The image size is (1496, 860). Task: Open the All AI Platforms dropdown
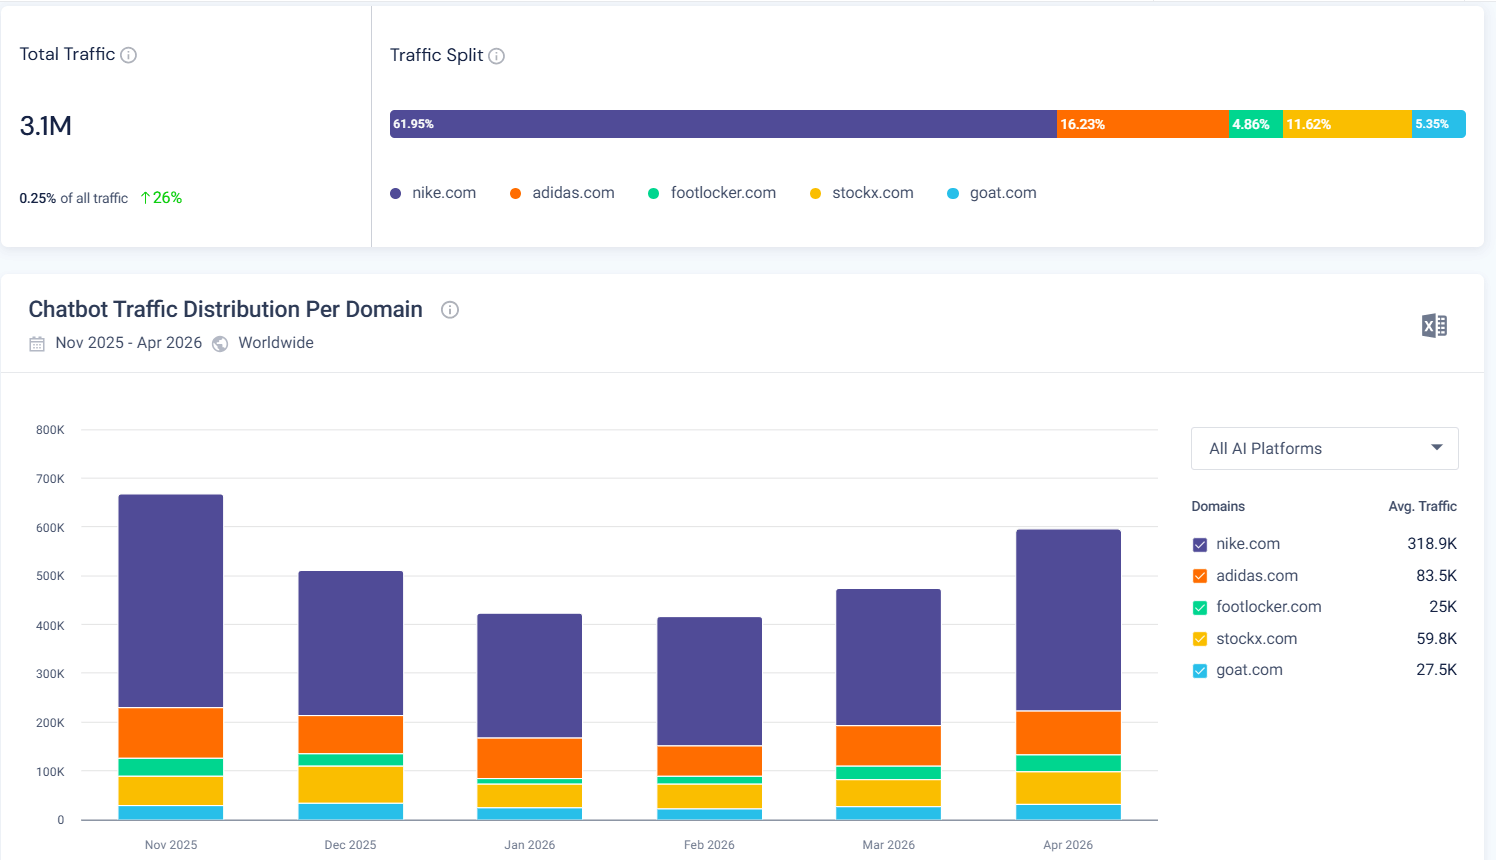pos(1324,448)
